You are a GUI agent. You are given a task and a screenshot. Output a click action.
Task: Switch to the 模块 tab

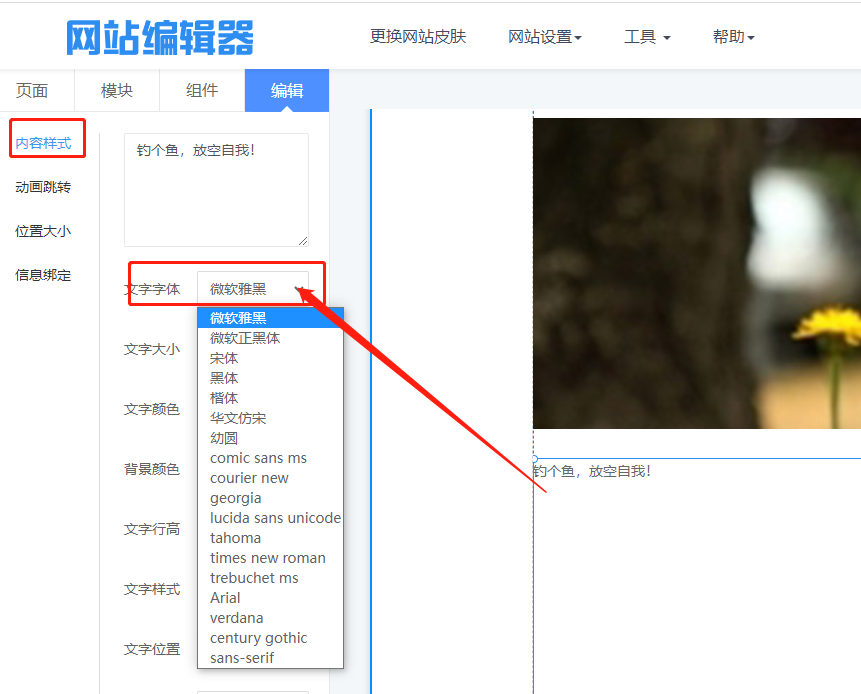tap(116, 90)
